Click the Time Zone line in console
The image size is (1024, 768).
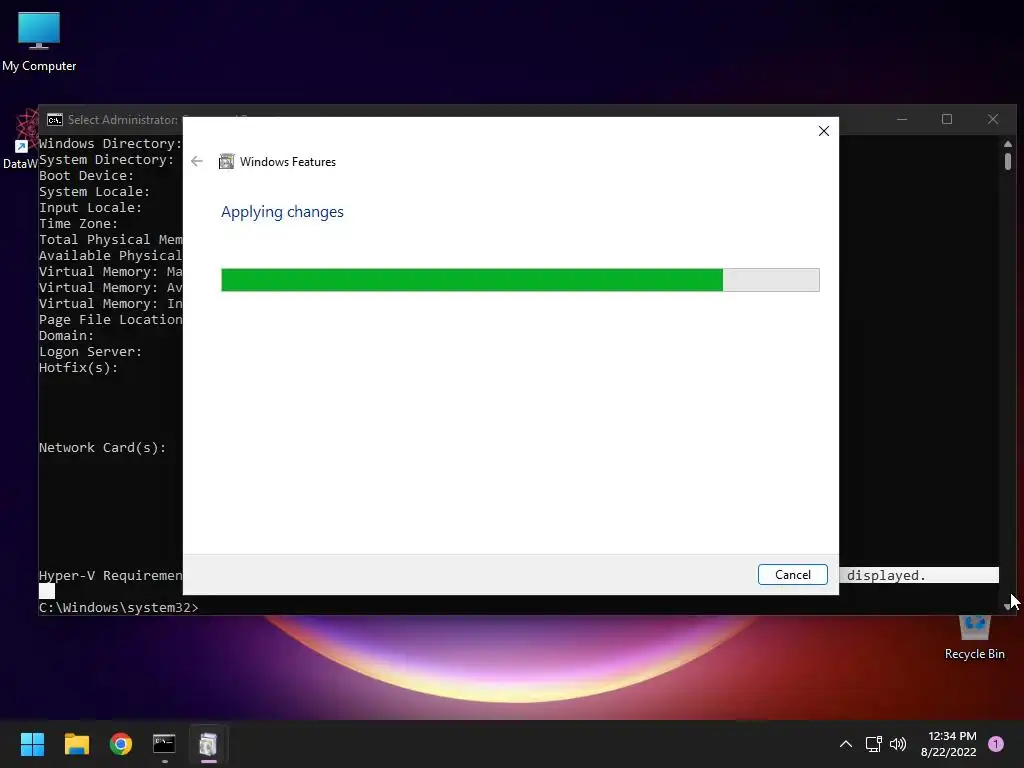(x=78, y=224)
